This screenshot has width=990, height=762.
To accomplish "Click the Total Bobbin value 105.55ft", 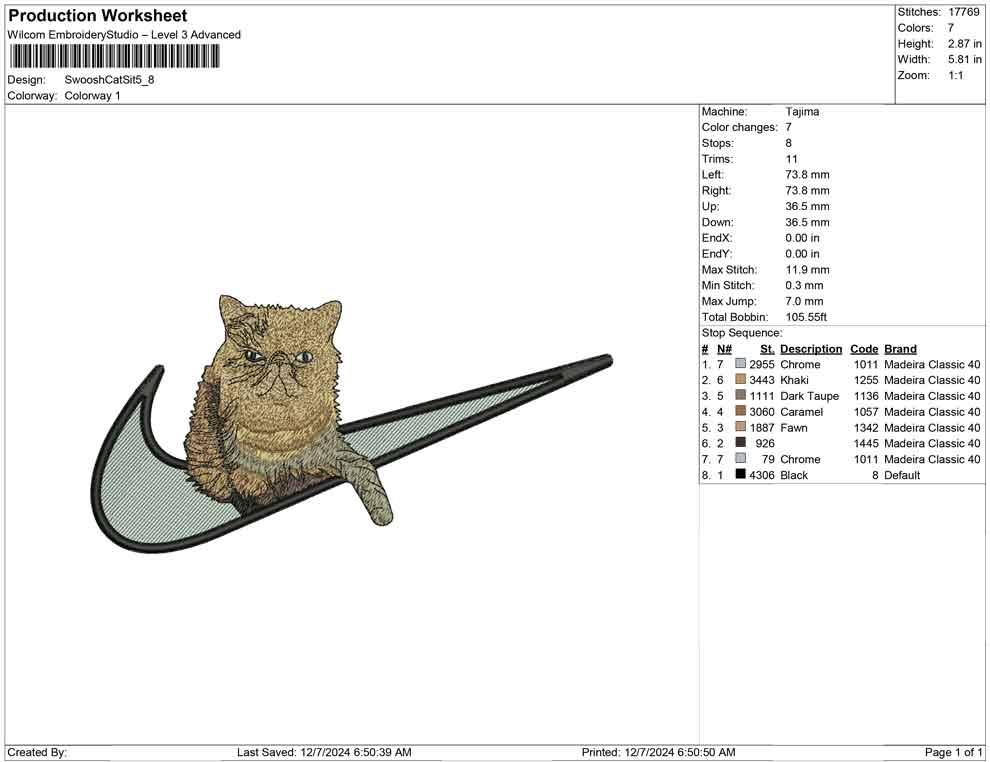I will [x=806, y=317].
